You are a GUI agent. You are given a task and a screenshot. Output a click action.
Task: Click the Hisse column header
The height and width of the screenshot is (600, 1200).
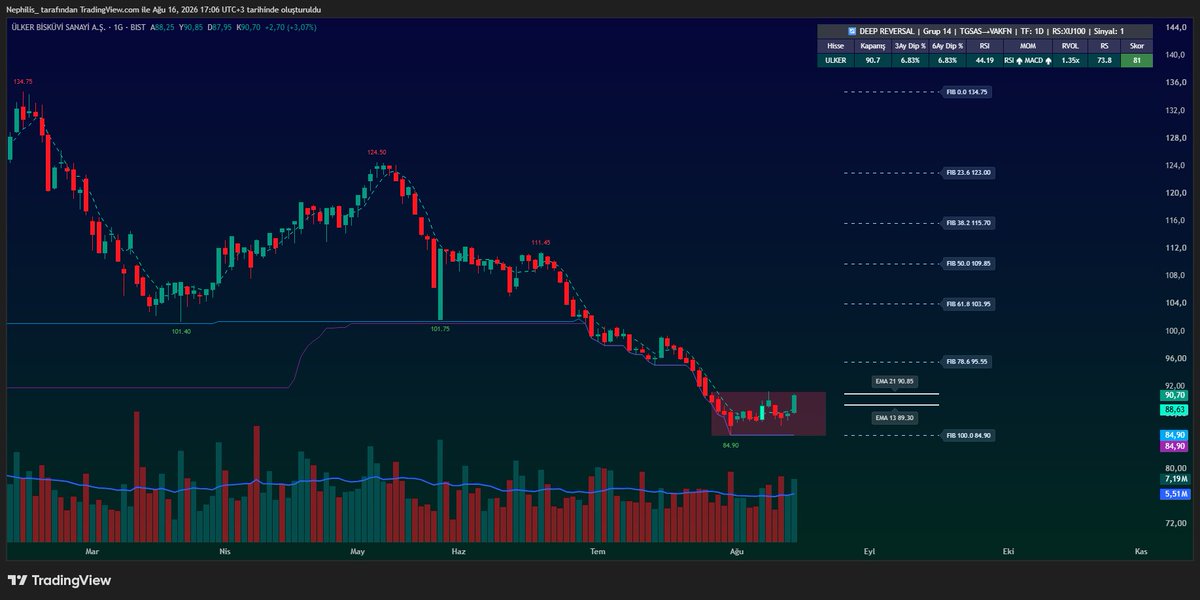coord(835,46)
